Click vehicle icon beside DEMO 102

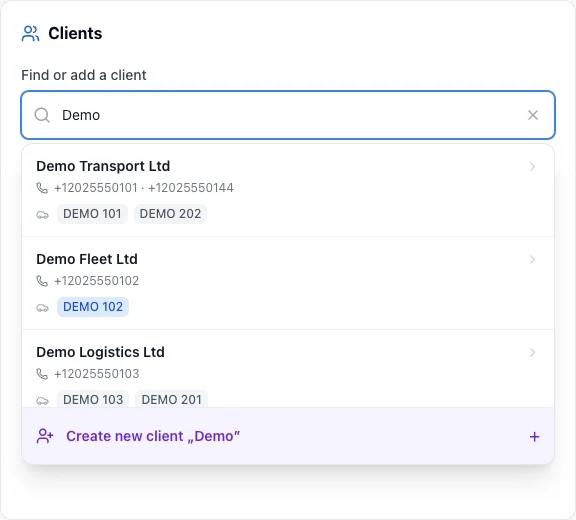[42, 307]
